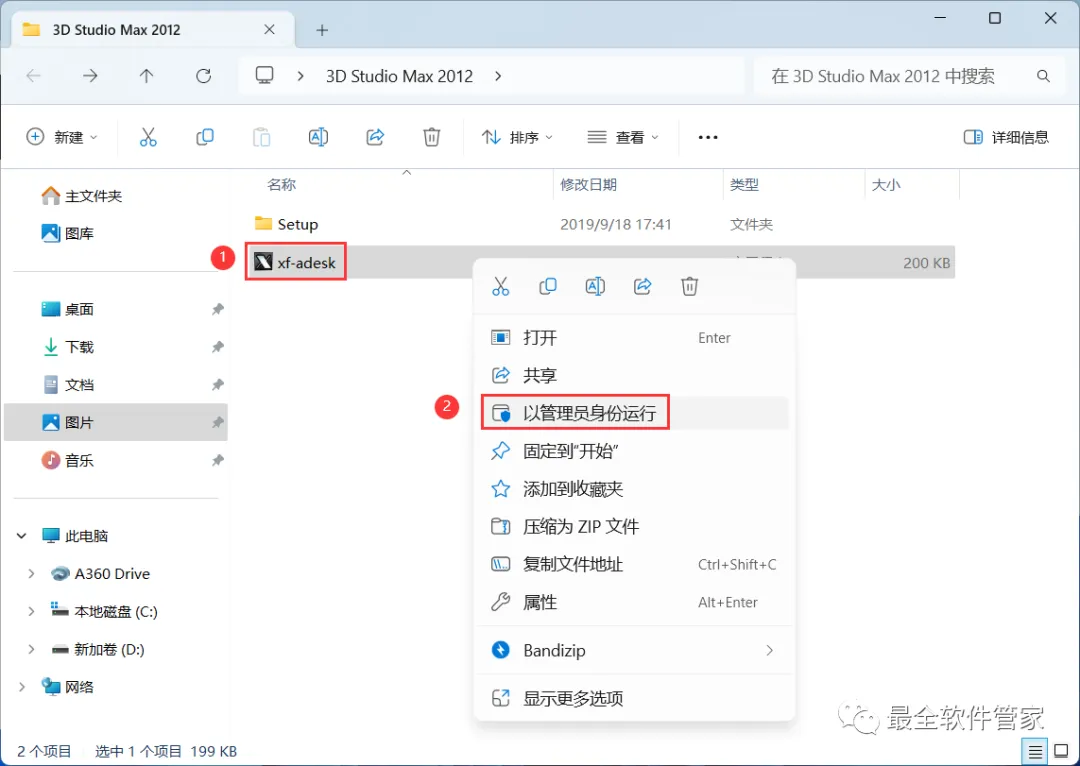
Task: Click the Copy icon in the context menu
Action: (548, 286)
